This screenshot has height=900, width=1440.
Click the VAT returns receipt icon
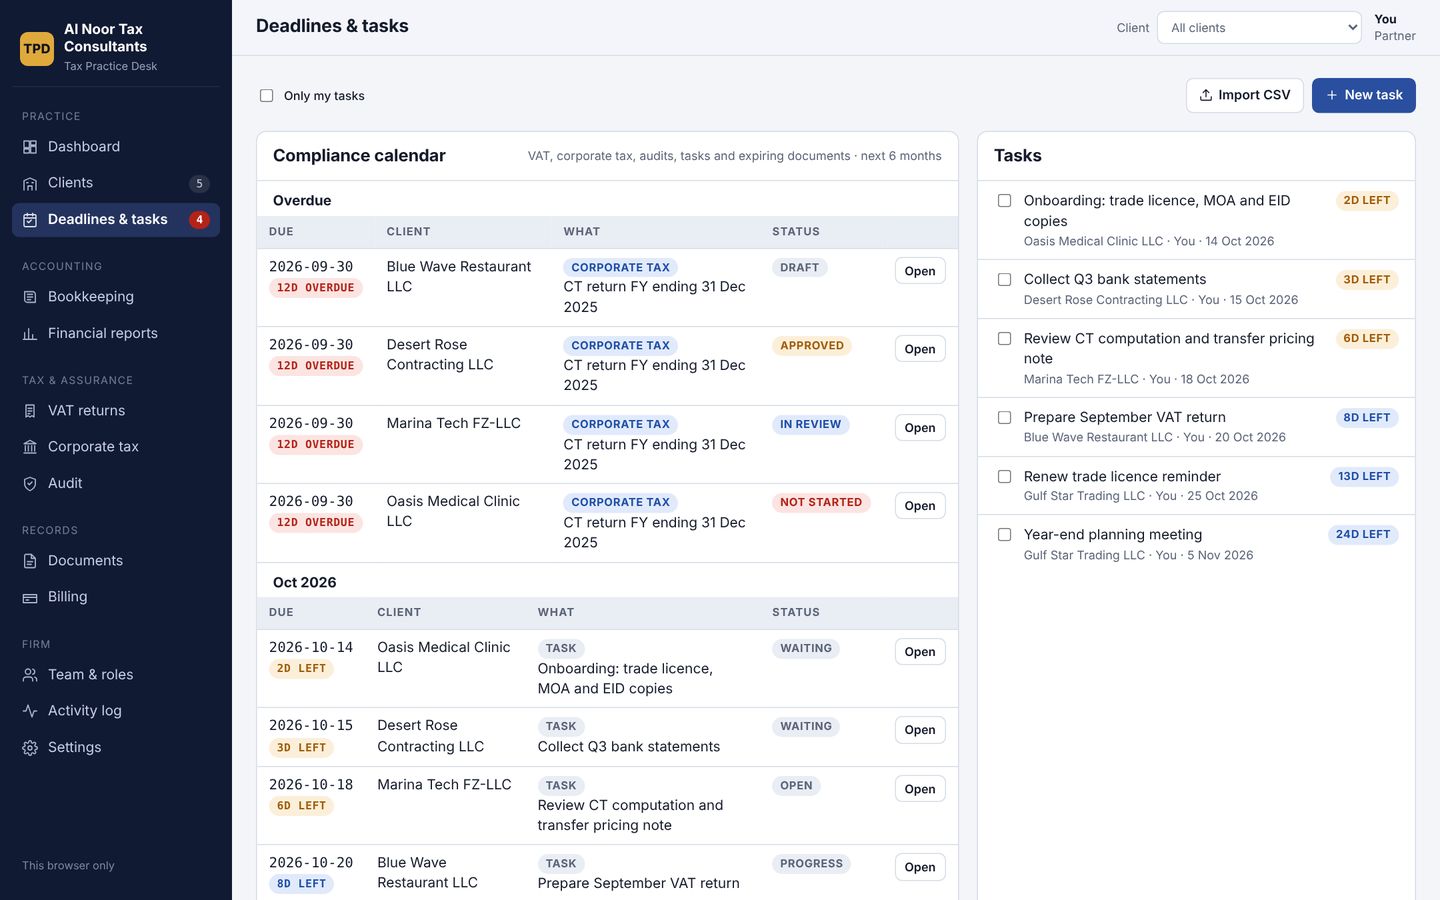click(x=30, y=411)
